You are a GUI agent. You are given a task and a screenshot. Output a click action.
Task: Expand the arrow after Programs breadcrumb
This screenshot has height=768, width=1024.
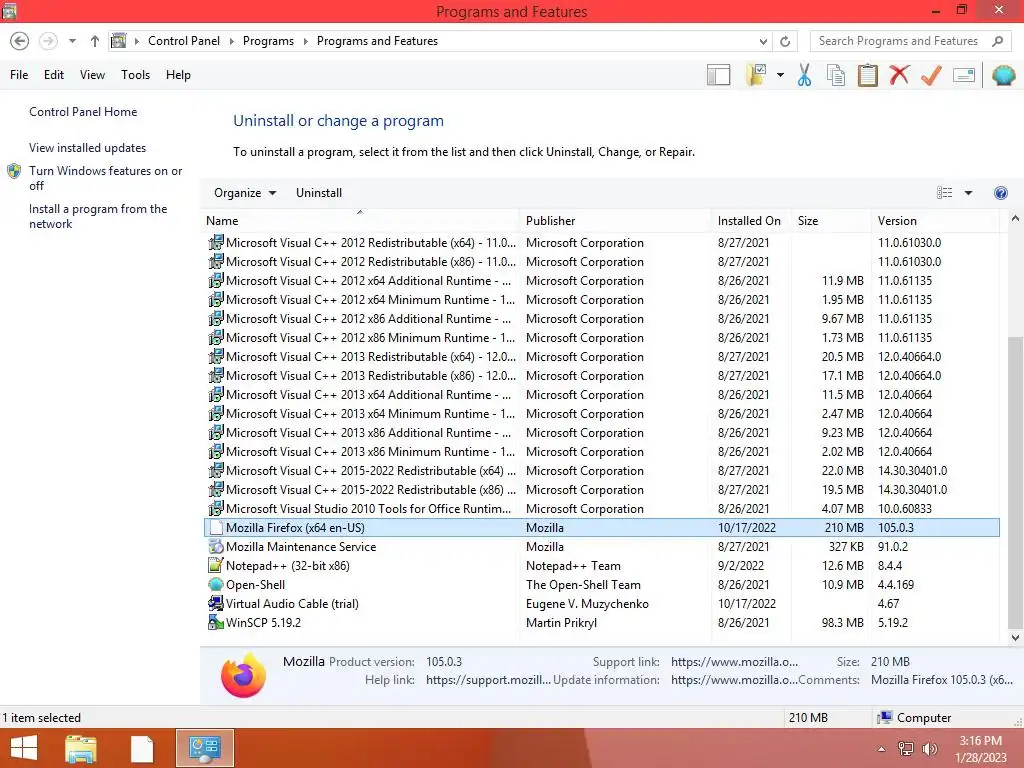(x=305, y=41)
